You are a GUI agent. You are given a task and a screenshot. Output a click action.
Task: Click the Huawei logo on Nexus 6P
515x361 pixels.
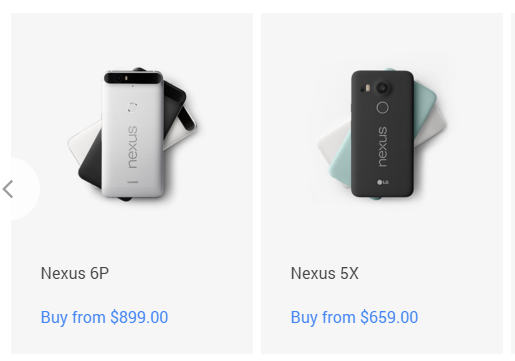(132, 182)
